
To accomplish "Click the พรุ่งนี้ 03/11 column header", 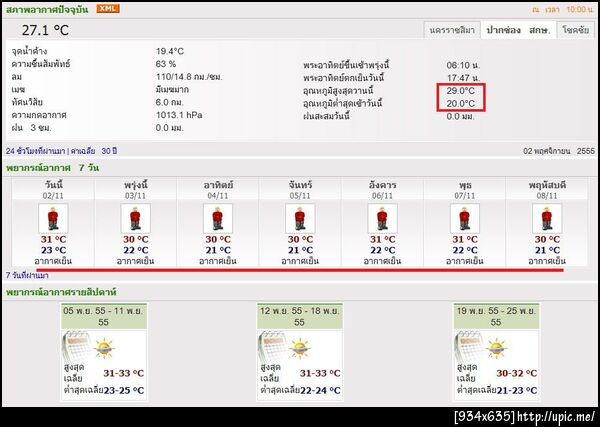I will click(x=135, y=190).
